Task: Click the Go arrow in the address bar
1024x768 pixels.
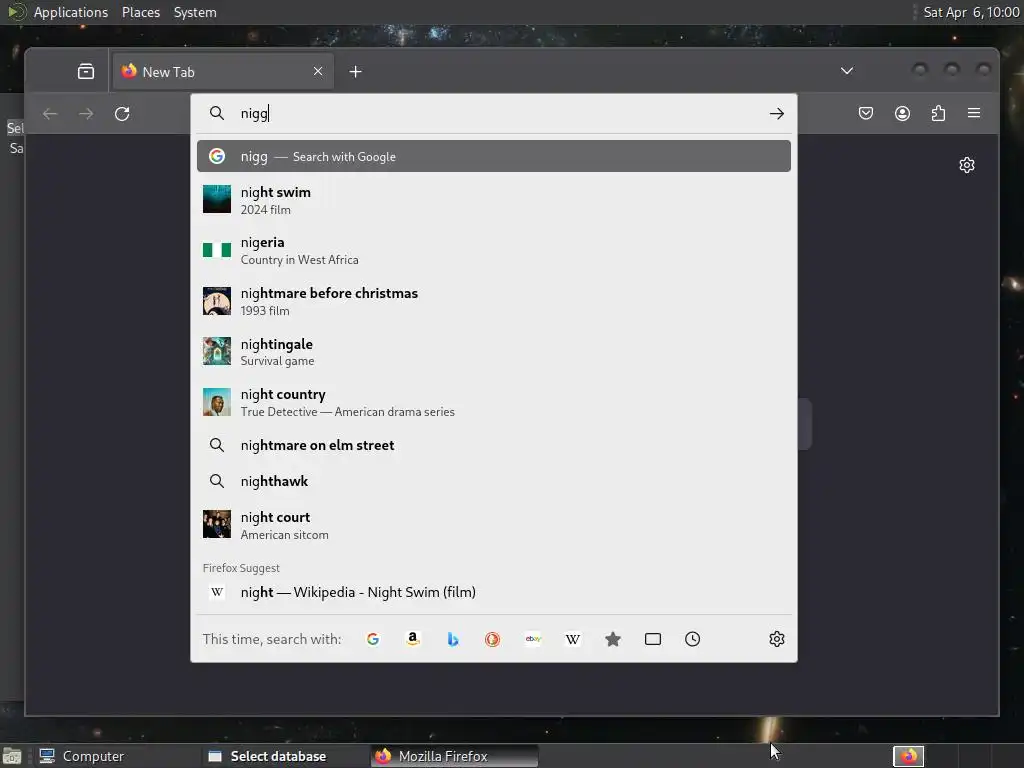Action: (x=776, y=114)
